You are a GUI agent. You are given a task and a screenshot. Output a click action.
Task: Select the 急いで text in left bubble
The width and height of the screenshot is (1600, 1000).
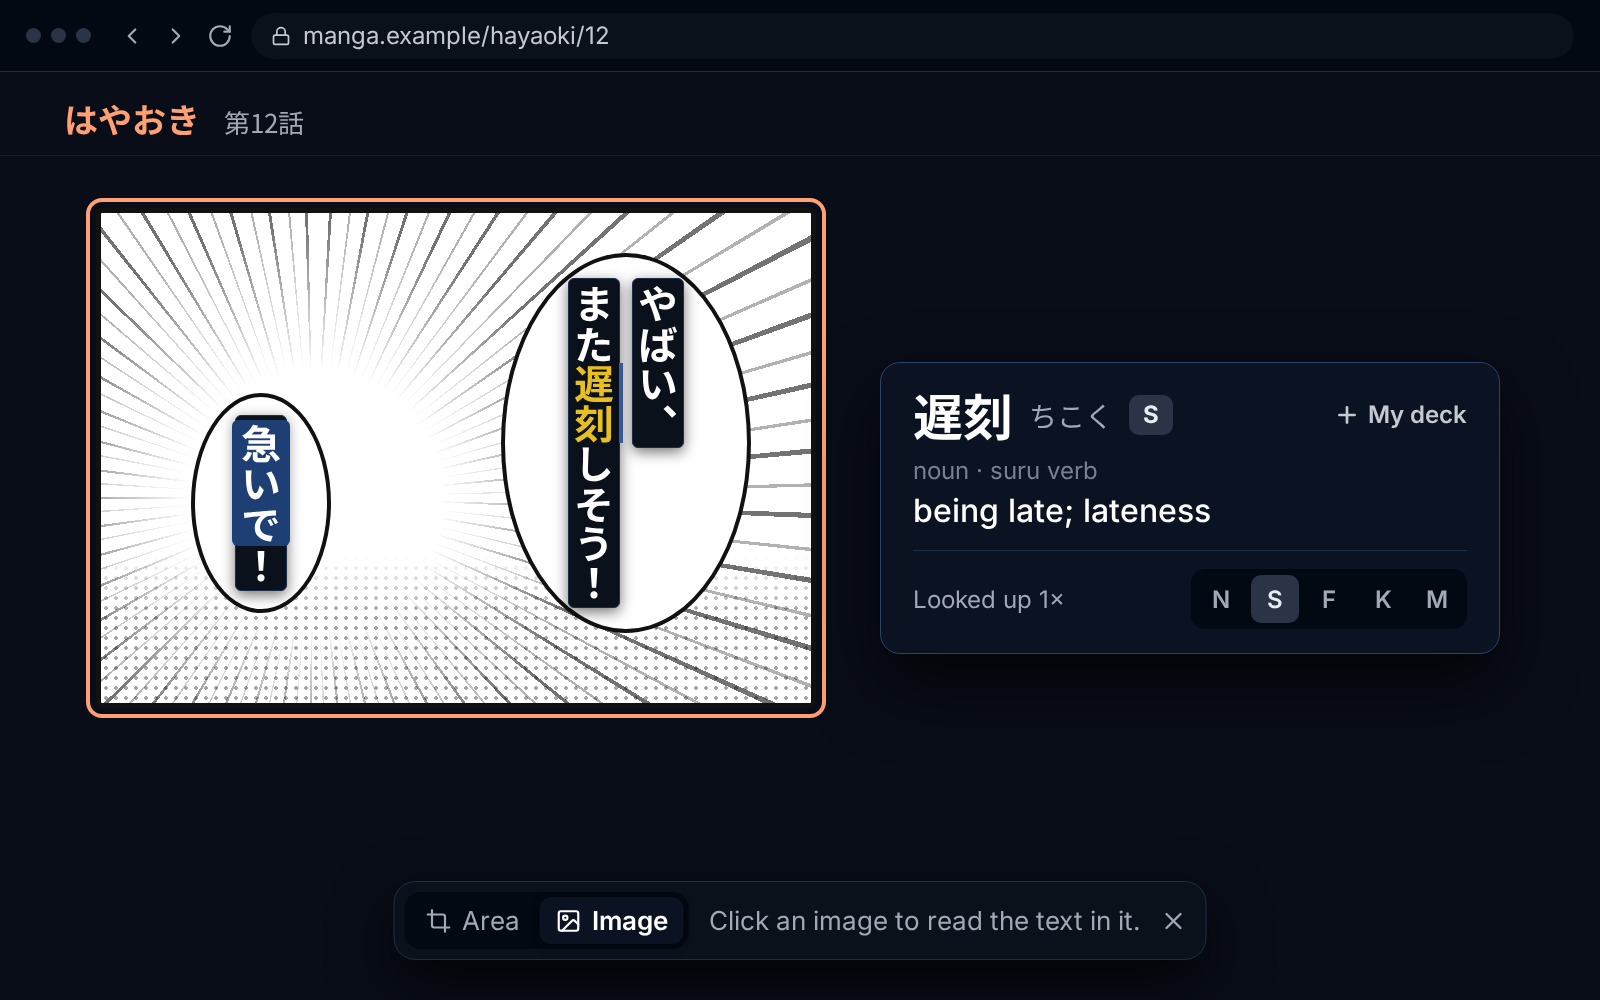click(x=261, y=484)
